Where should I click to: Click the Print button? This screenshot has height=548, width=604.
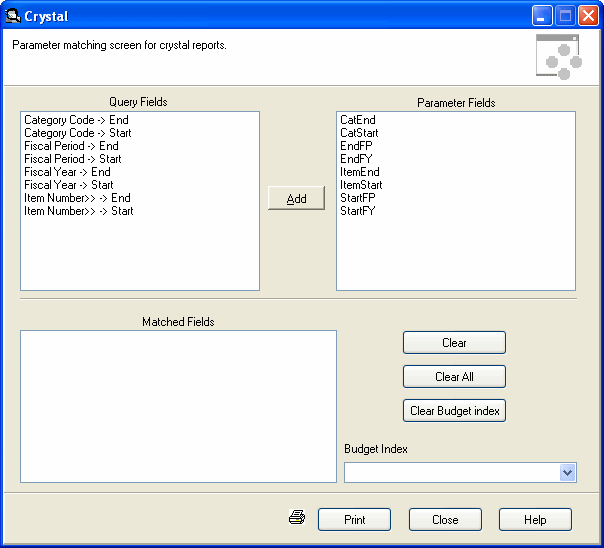click(x=354, y=519)
